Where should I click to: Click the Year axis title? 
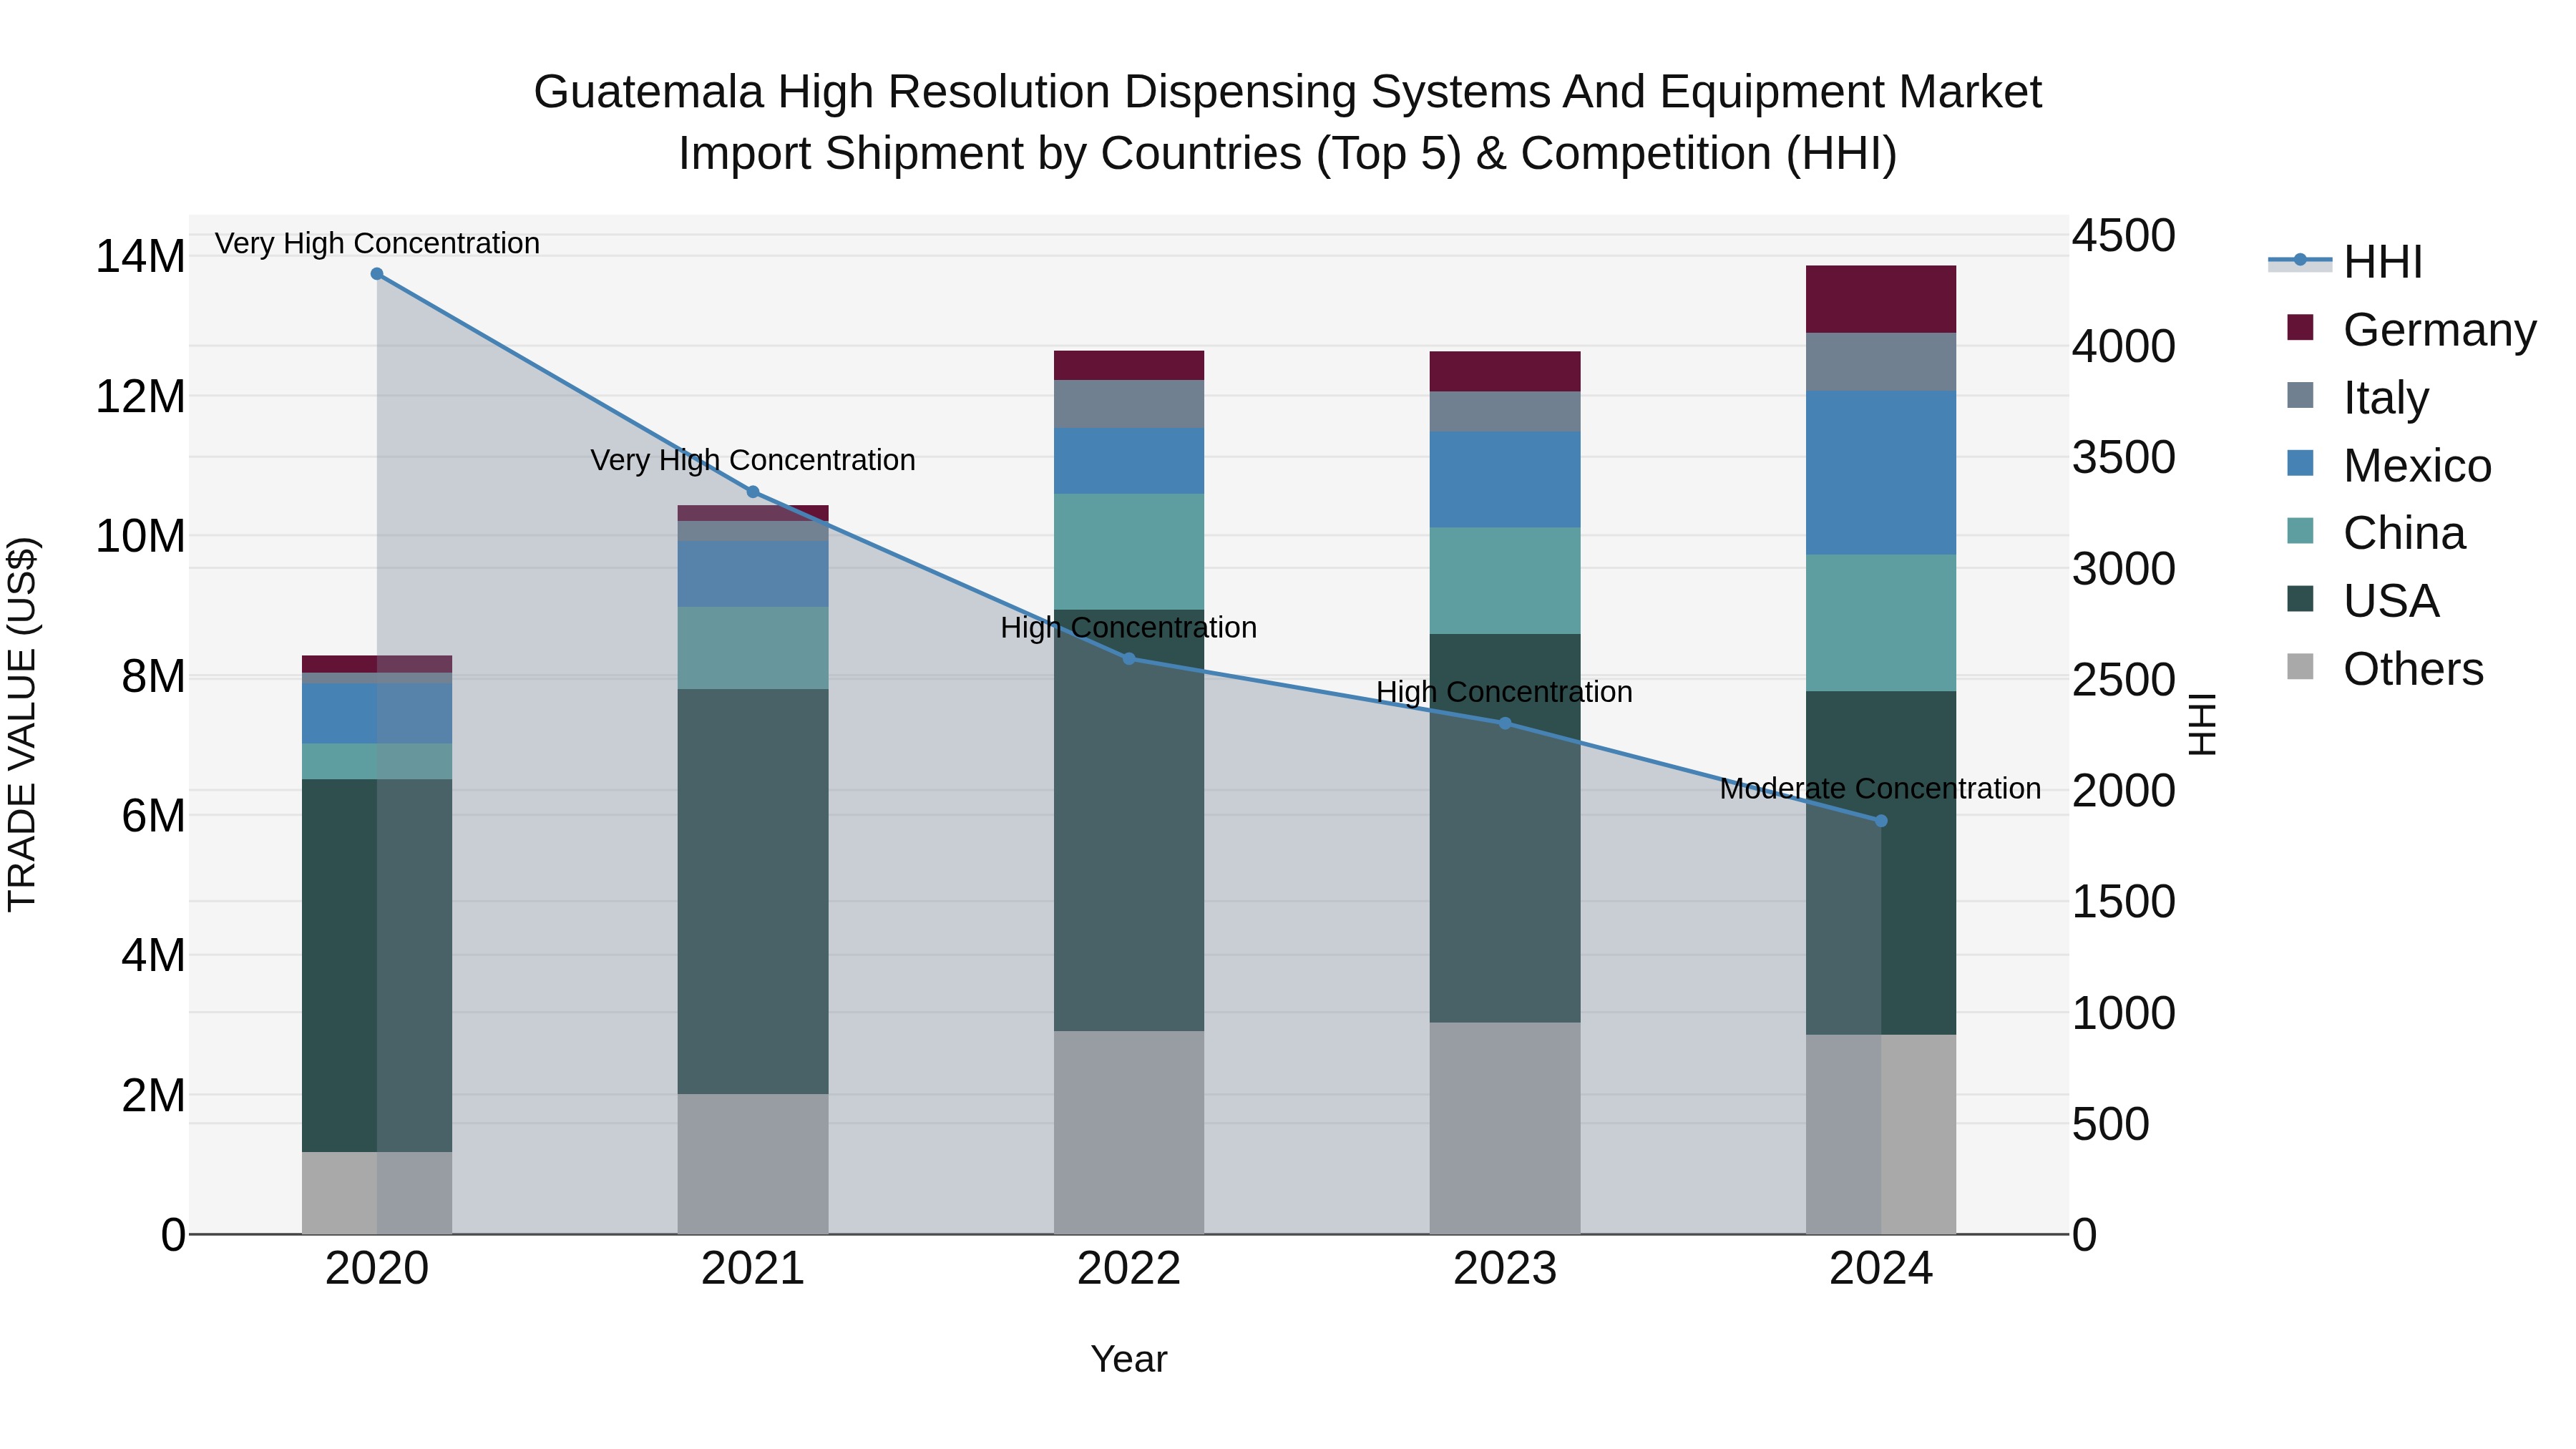pos(1129,1360)
